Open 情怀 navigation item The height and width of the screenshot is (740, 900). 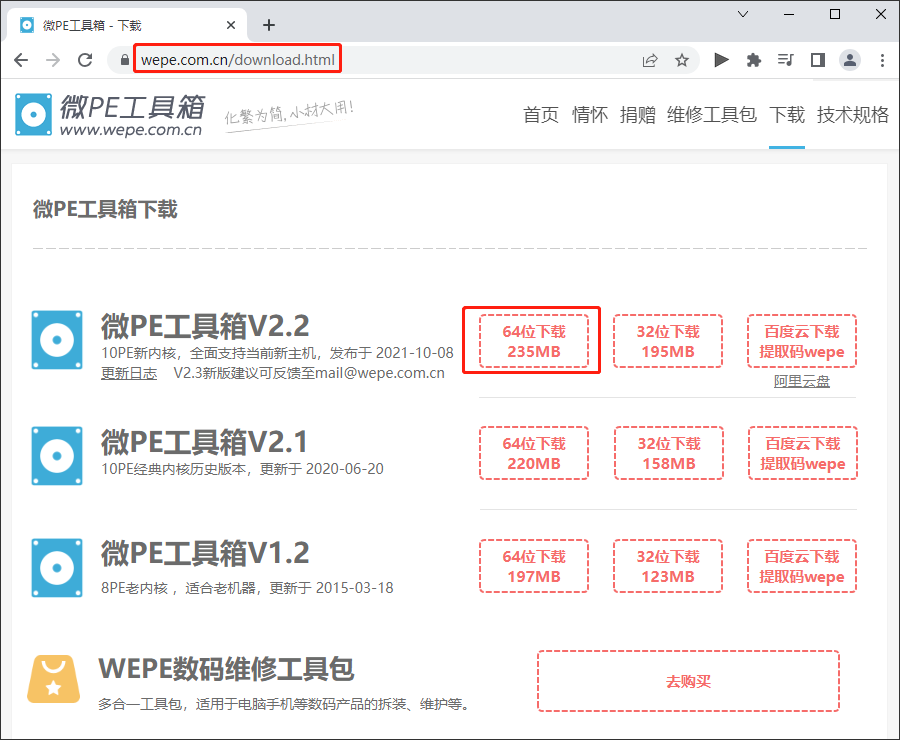pyautogui.click(x=589, y=115)
